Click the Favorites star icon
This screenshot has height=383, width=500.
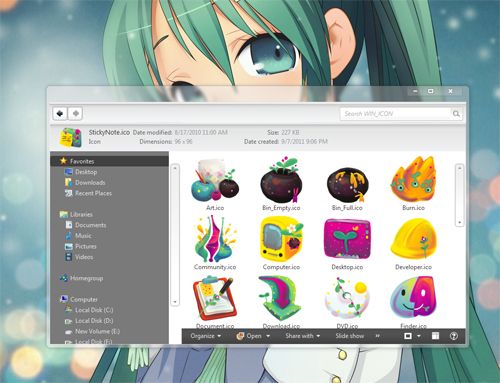point(63,161)
